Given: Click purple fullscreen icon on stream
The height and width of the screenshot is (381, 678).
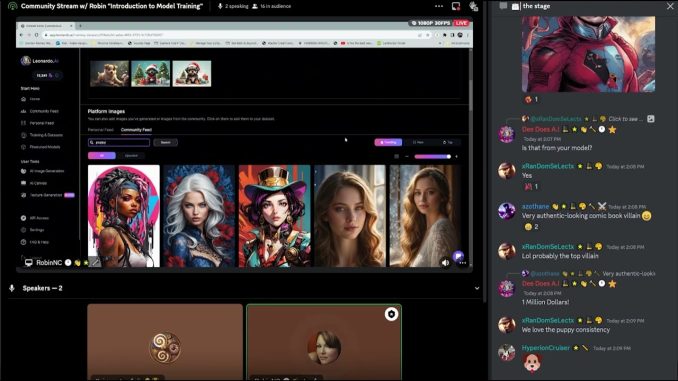Looking at the screenshot, I should 458,256.
